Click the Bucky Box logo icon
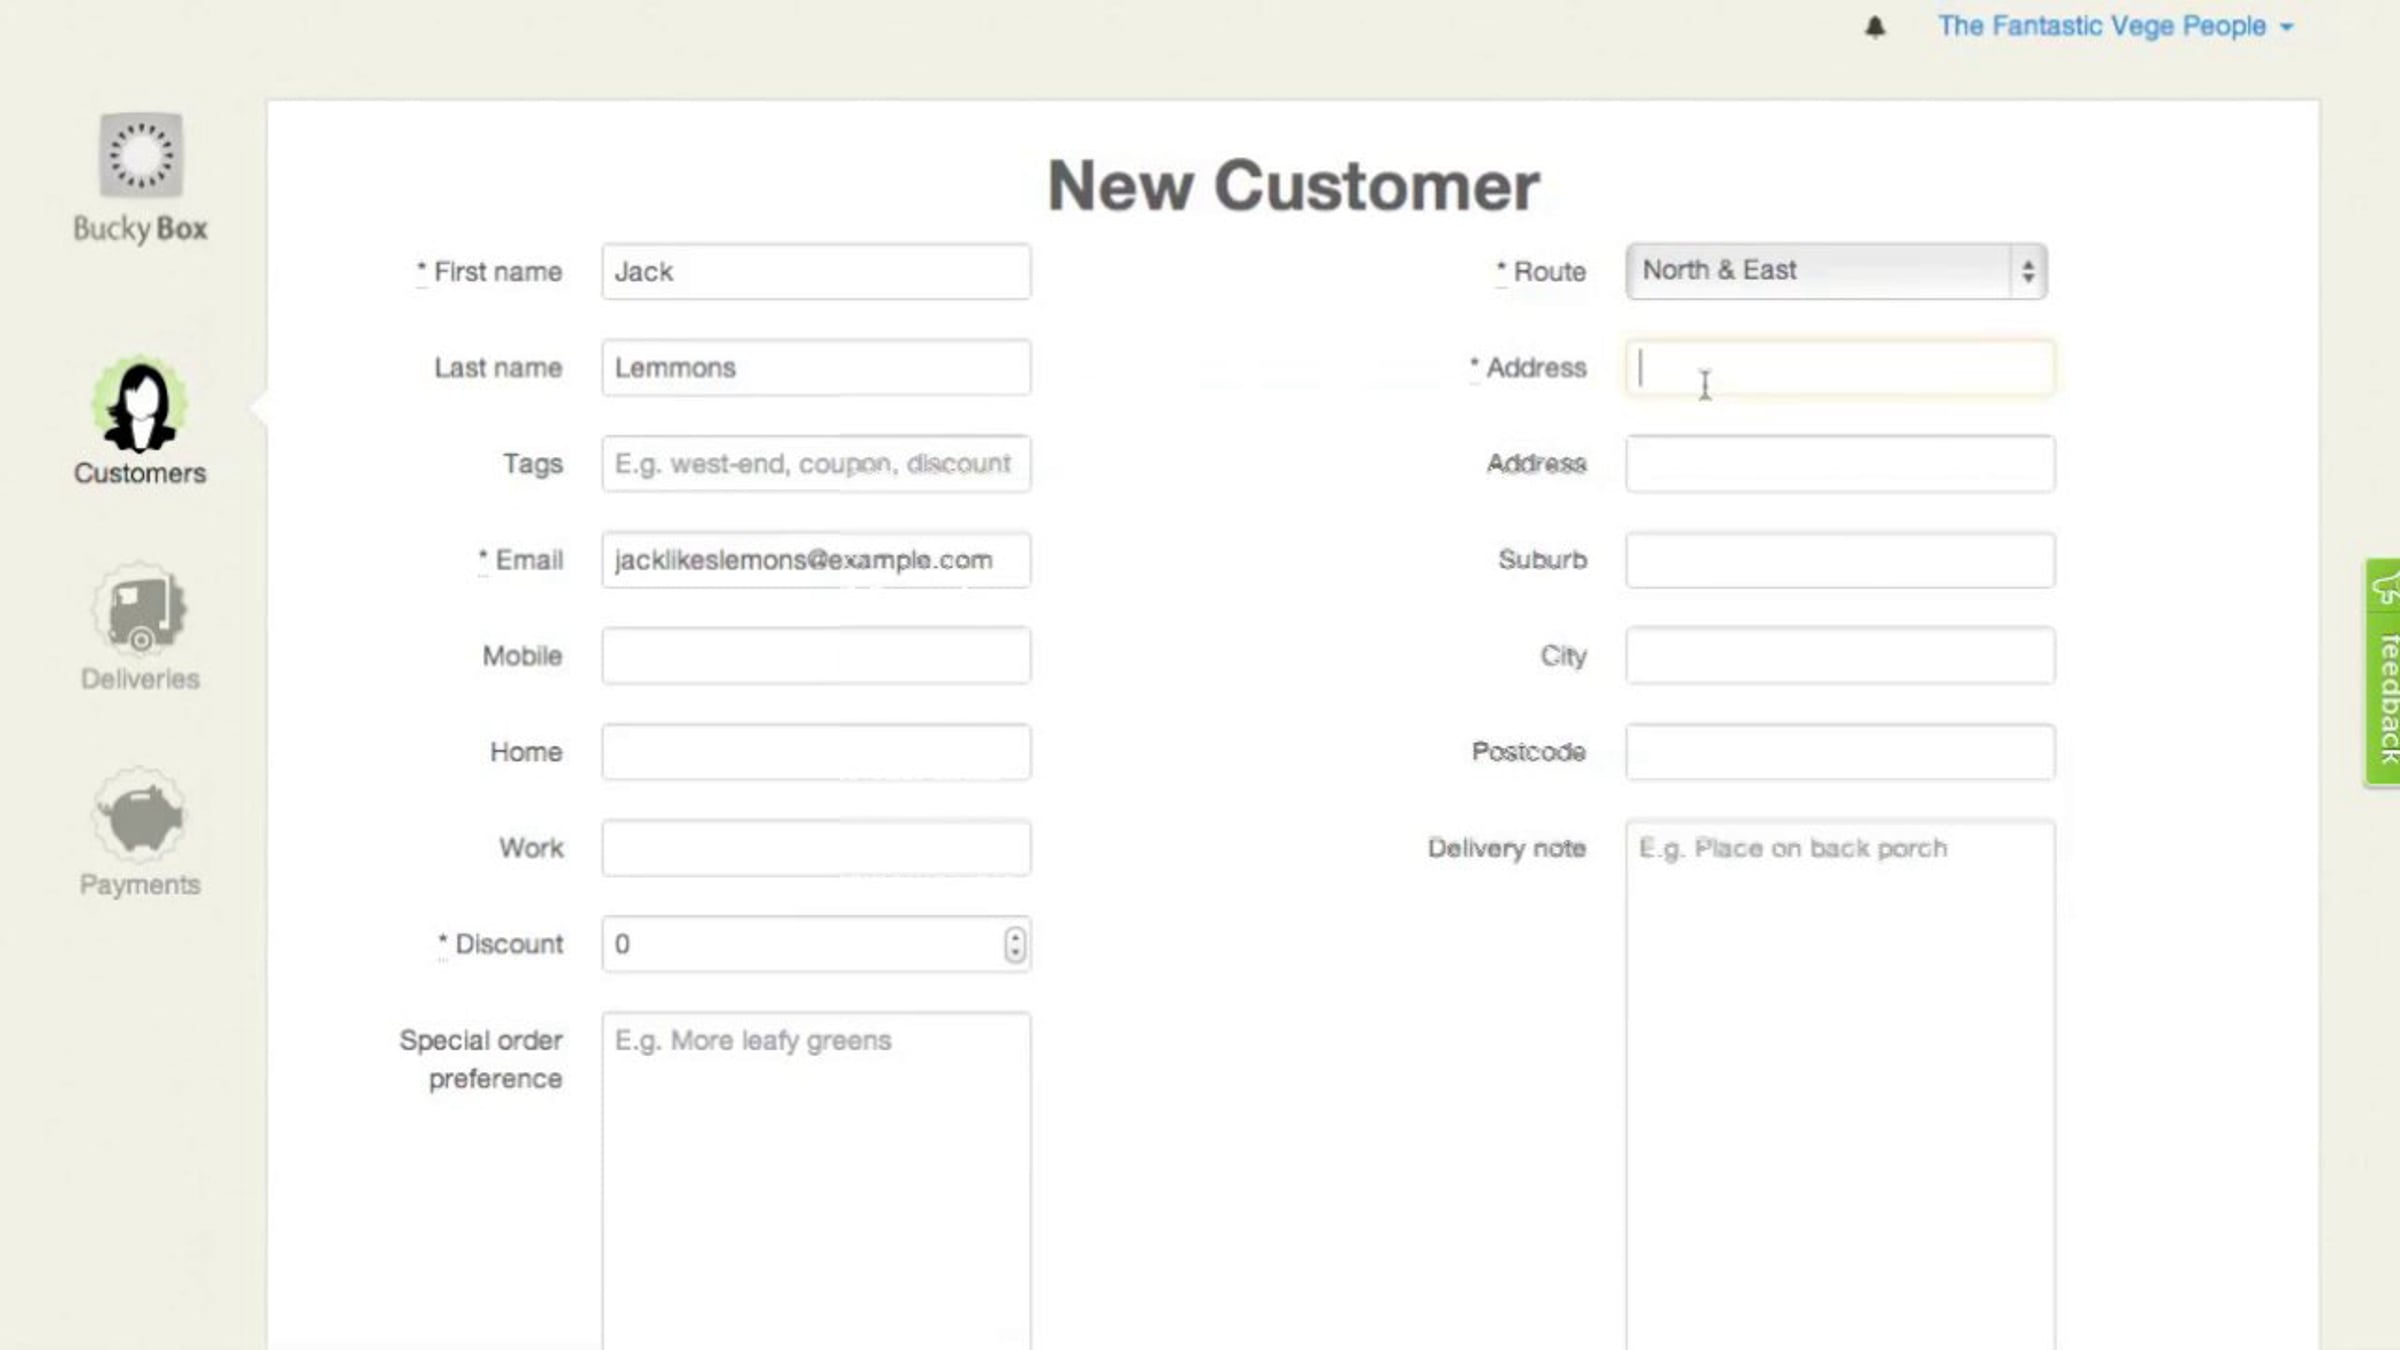Viewport: 2400px width, 1350px height. (x=140, y=155)
